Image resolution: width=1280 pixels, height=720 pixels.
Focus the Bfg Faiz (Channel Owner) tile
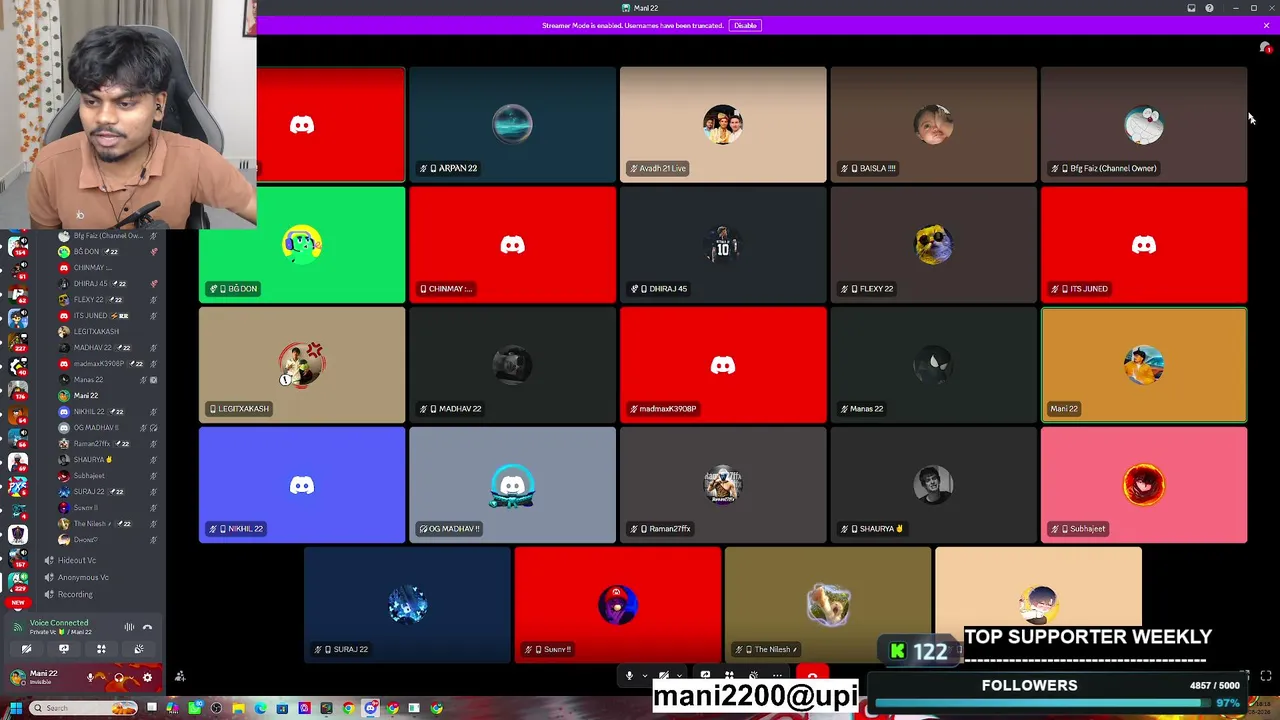1144,125
